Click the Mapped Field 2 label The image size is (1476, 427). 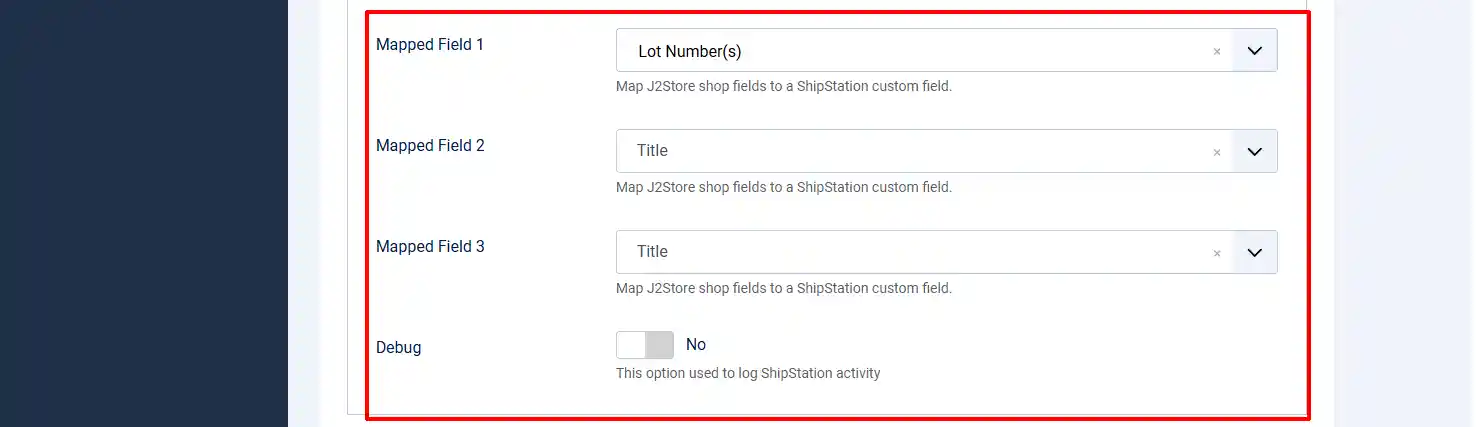430,145
